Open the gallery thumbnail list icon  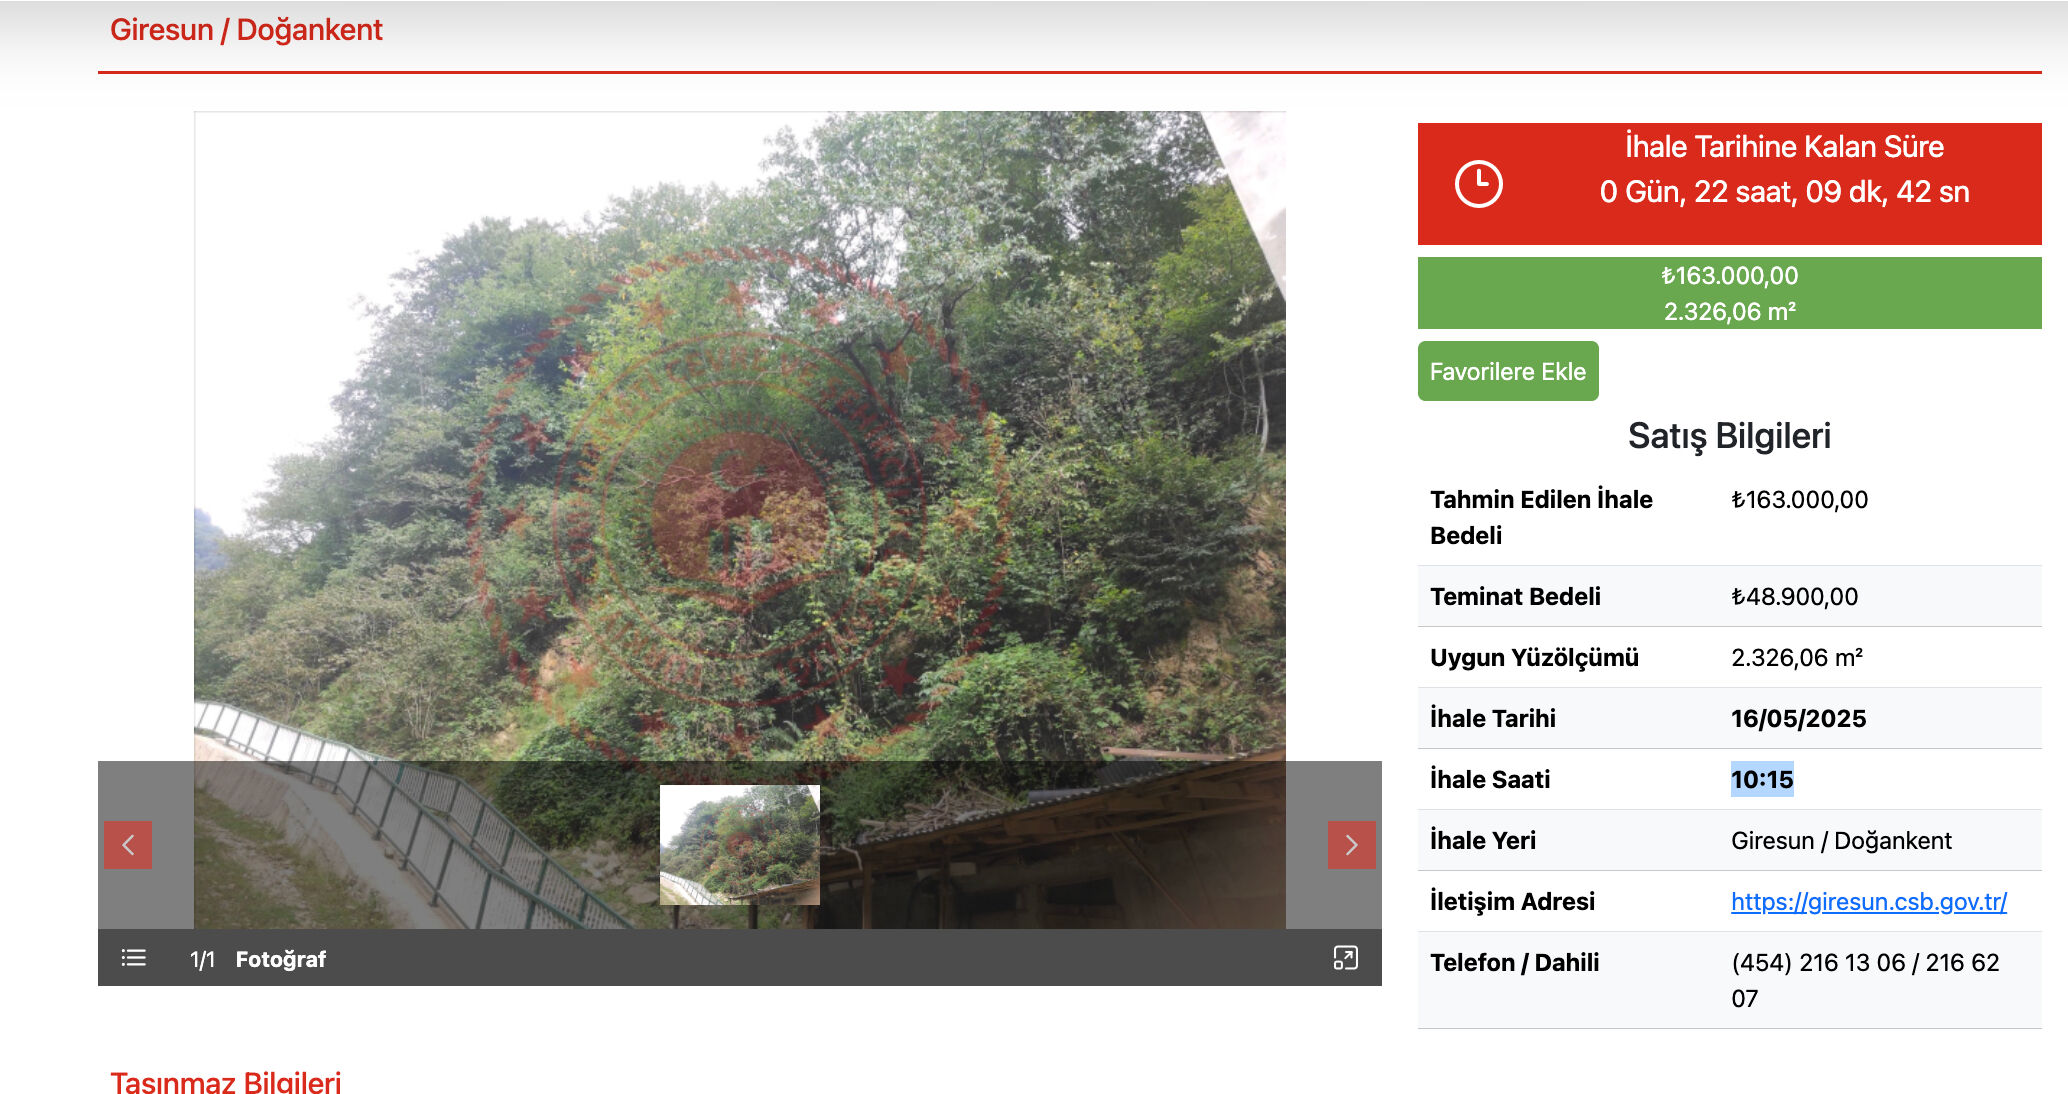pos(134,958)
